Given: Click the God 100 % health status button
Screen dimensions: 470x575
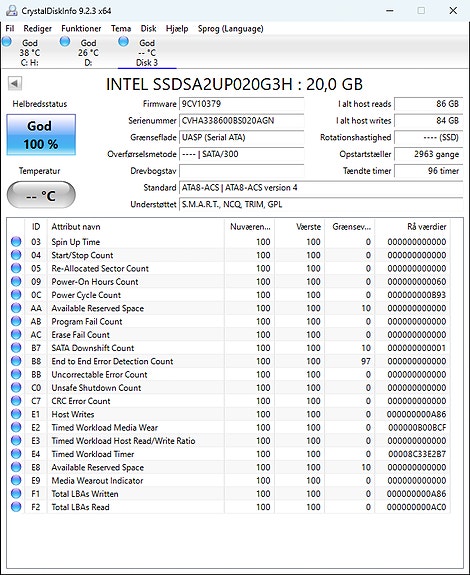Looking at the screenshot, I should coord(41,135).
